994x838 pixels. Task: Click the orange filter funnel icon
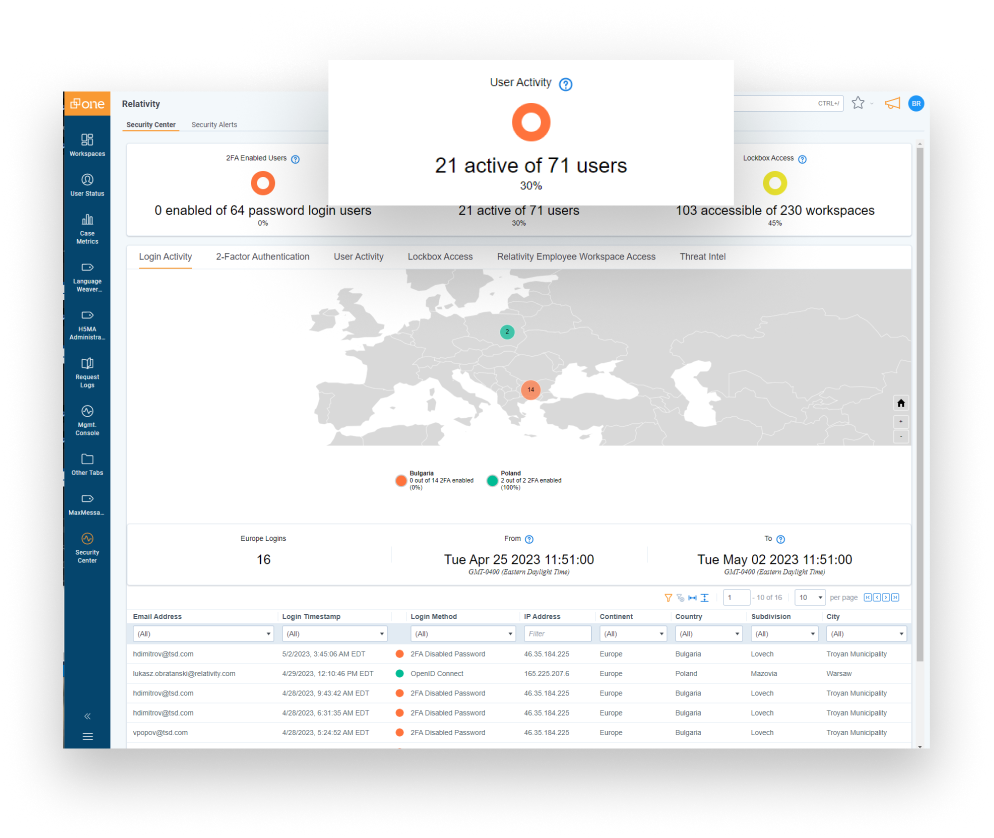668,597
